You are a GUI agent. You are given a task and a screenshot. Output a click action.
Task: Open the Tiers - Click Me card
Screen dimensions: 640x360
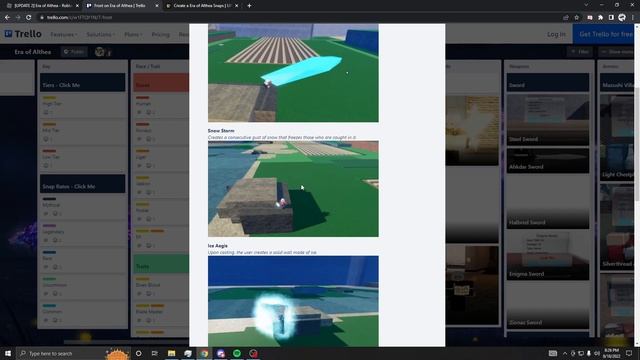click(x=82, y=82)
